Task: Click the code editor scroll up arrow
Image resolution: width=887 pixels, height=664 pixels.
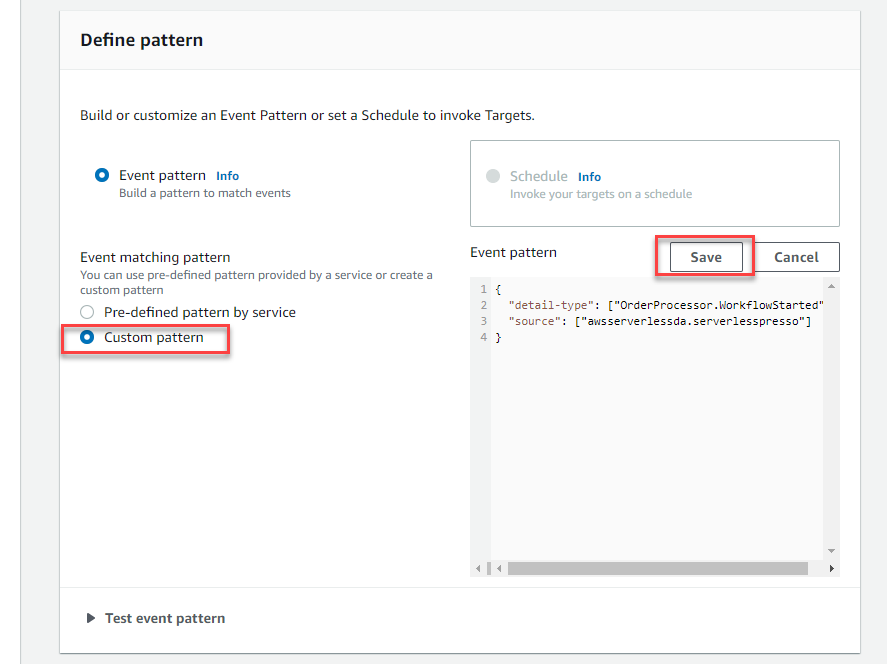Action: [831, 286]
